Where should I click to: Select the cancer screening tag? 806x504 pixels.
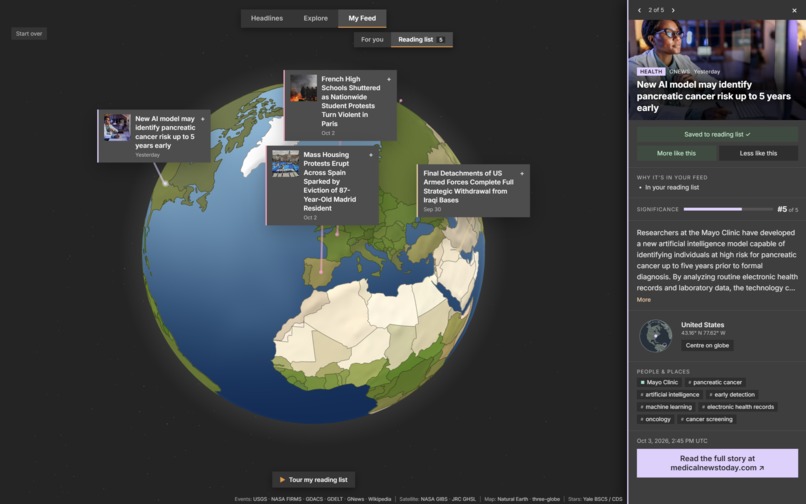(706, 420)
